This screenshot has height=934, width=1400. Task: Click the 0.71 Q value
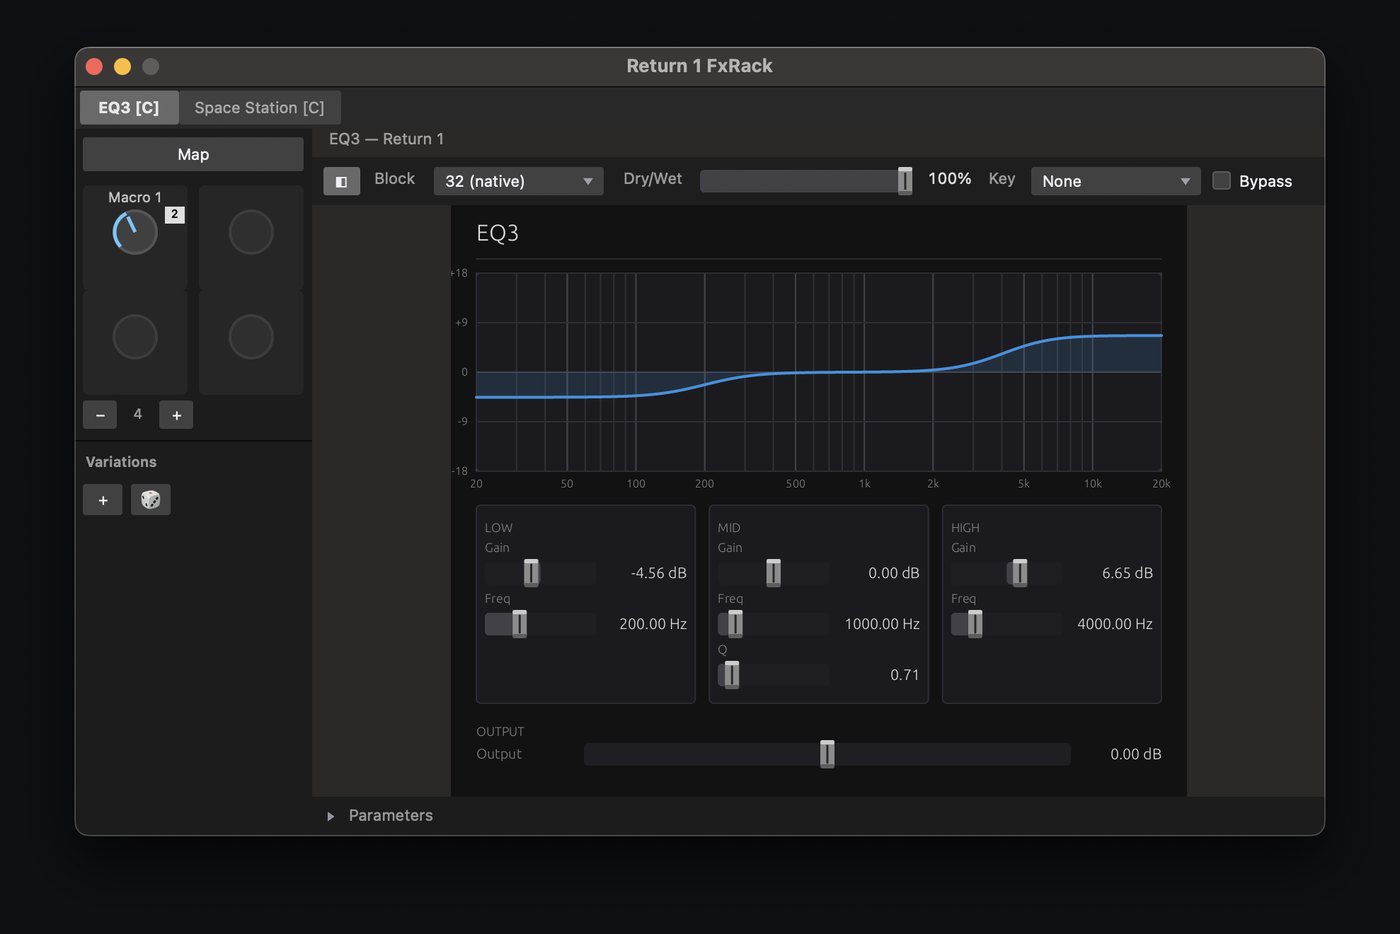click(x=905, y=675)
